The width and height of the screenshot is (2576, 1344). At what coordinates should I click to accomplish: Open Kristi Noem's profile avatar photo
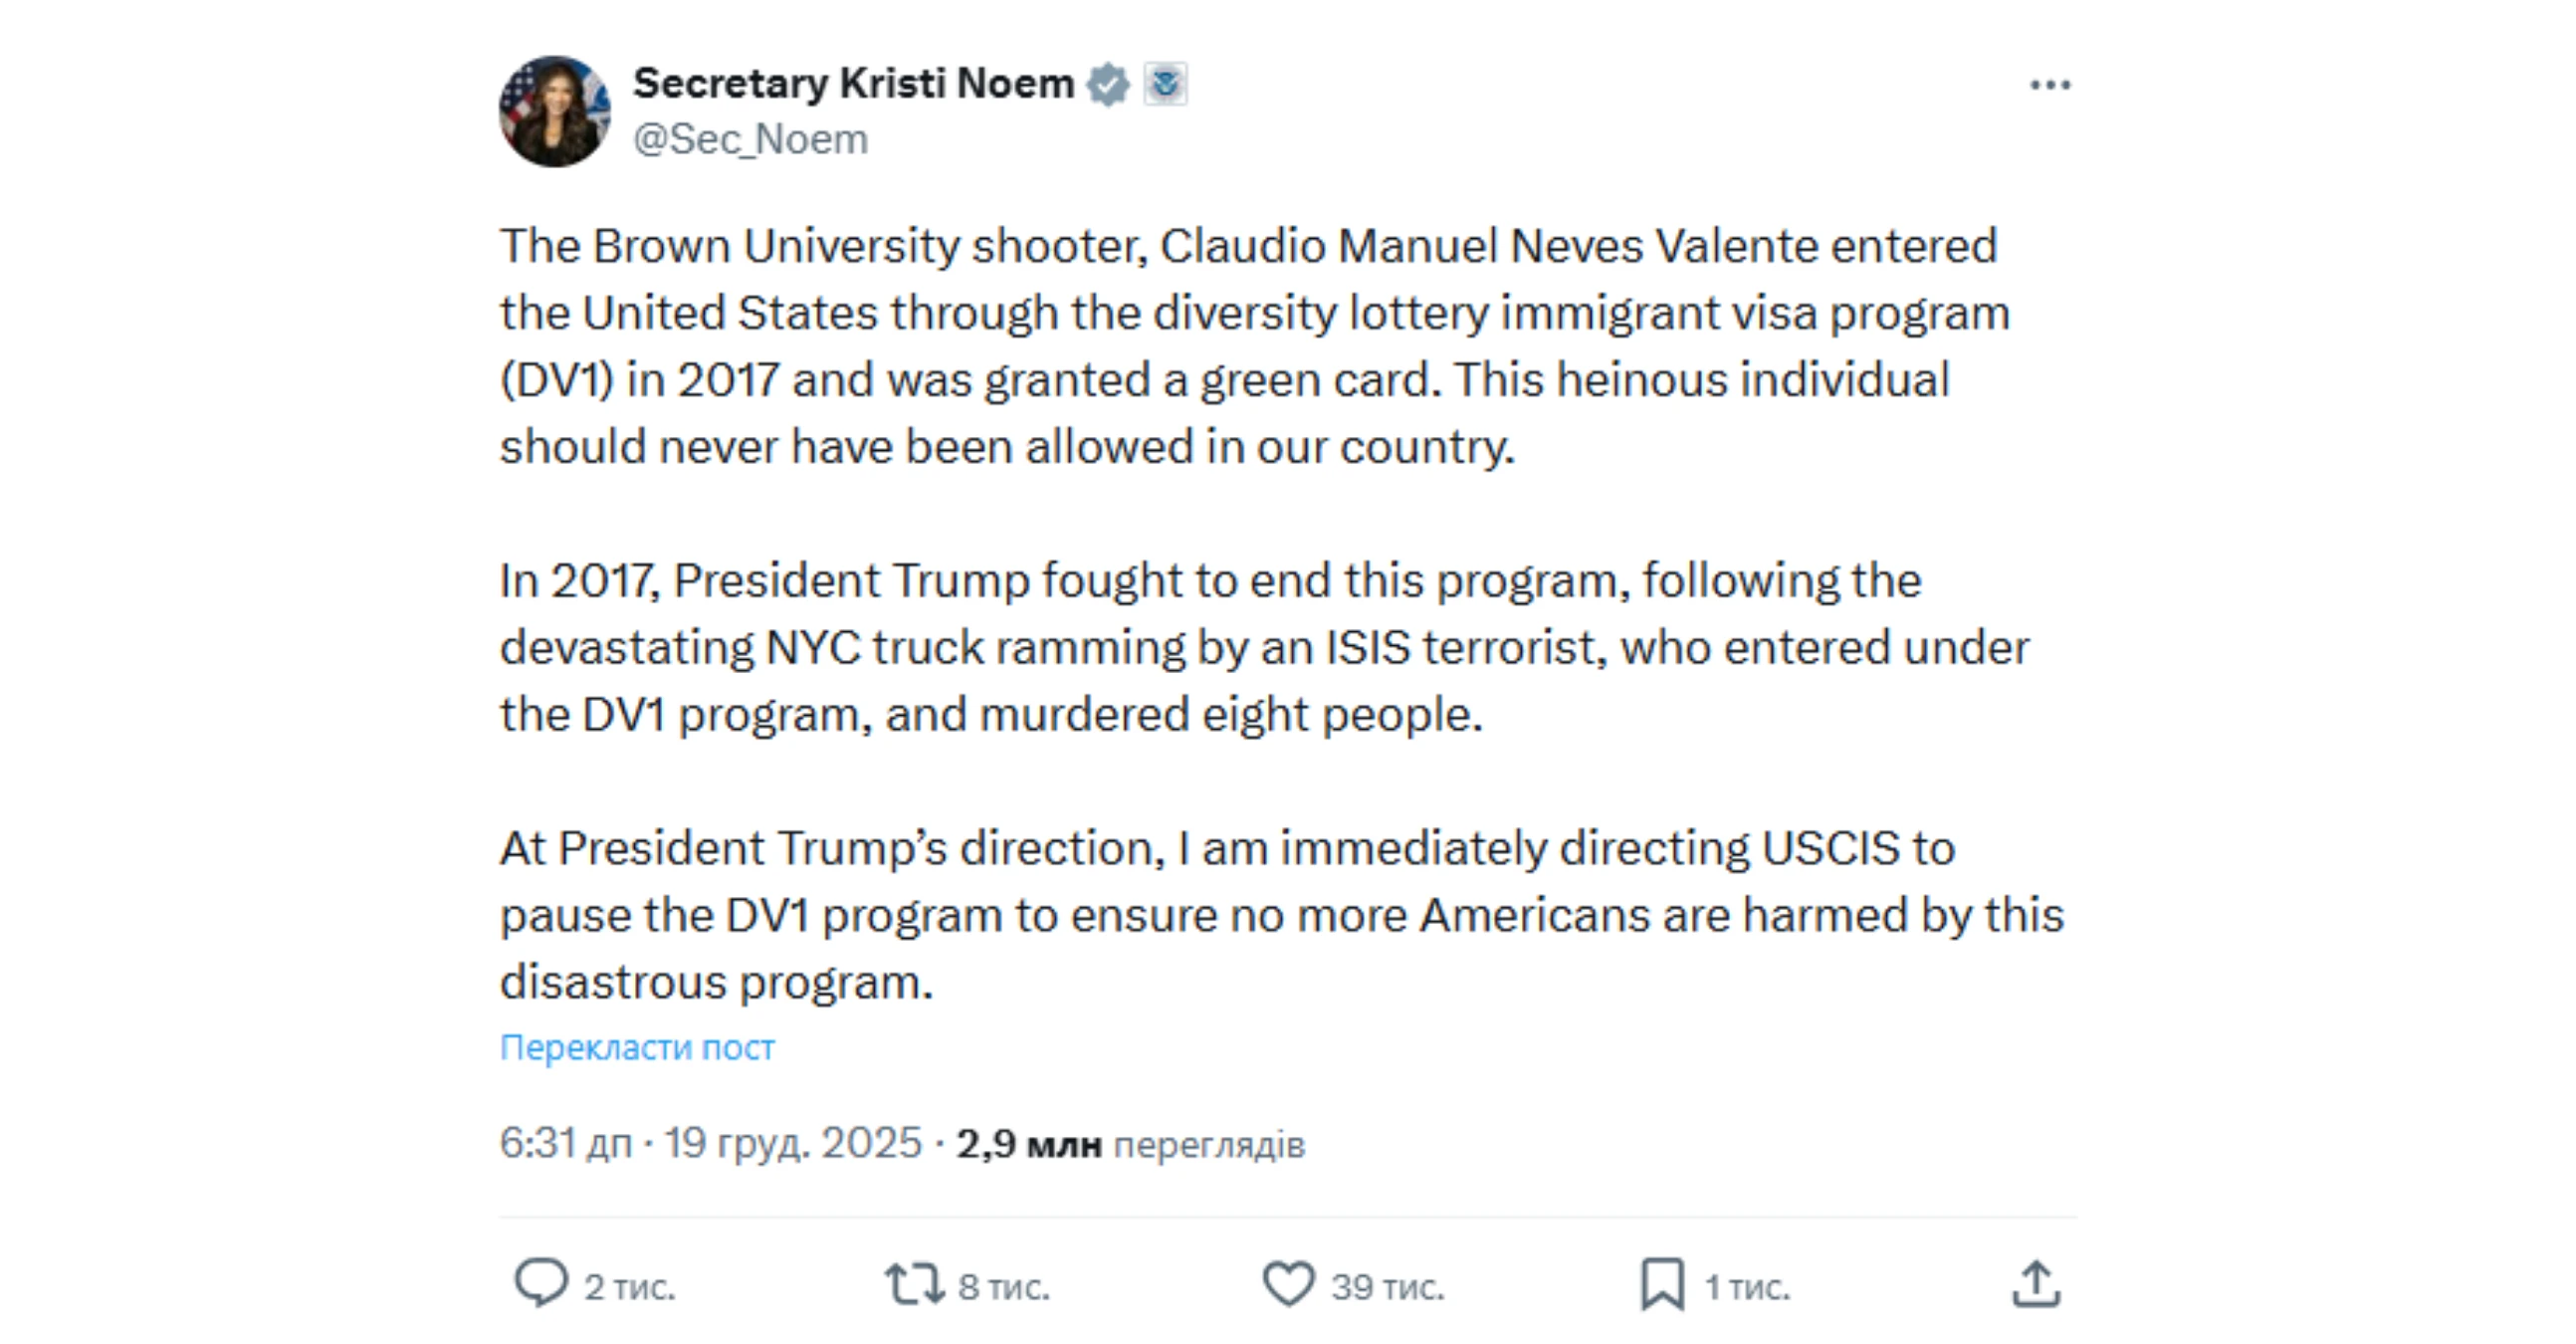[555, 111]
